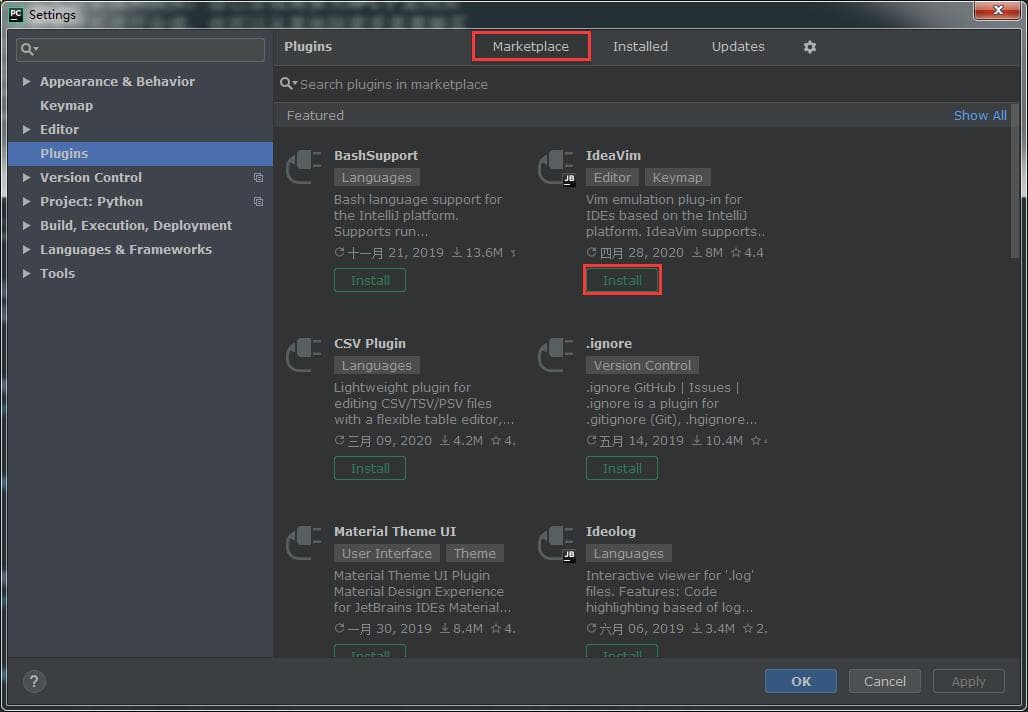The image size is (1028, 712).
Task: Click the CSV Plugin icon
Action: point(304,355)
